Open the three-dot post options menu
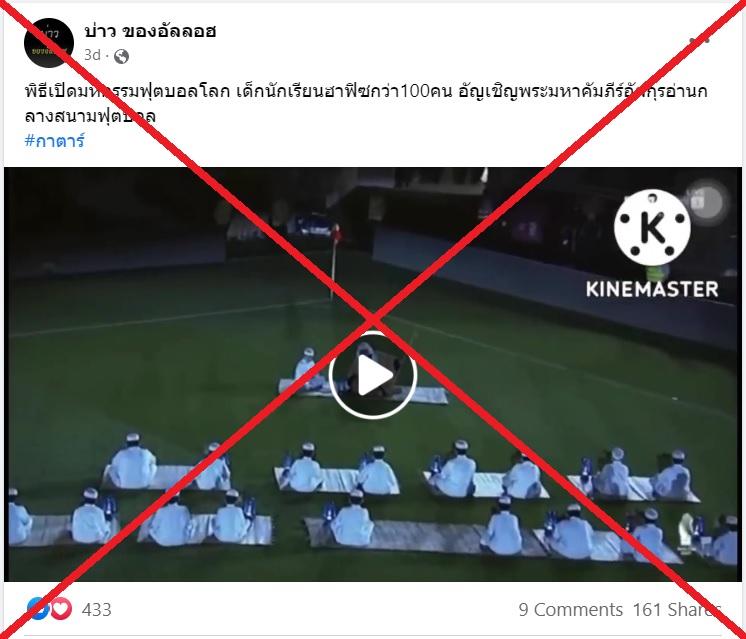 [699, 41]
